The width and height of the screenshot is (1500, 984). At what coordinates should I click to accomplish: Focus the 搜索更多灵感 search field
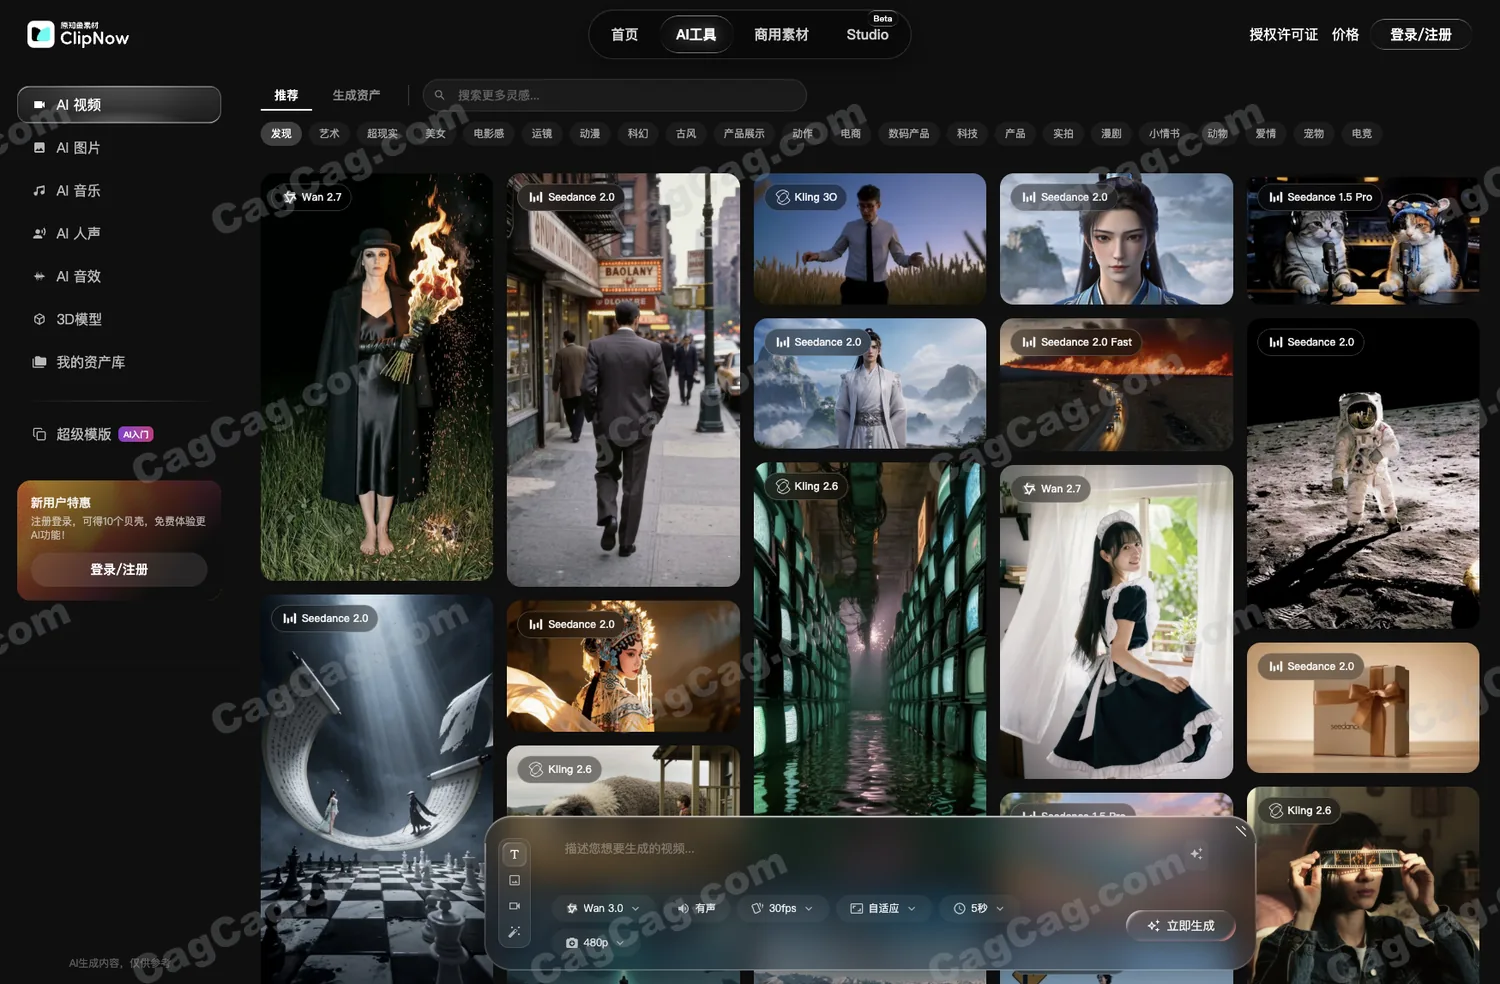tap(615, 95)
